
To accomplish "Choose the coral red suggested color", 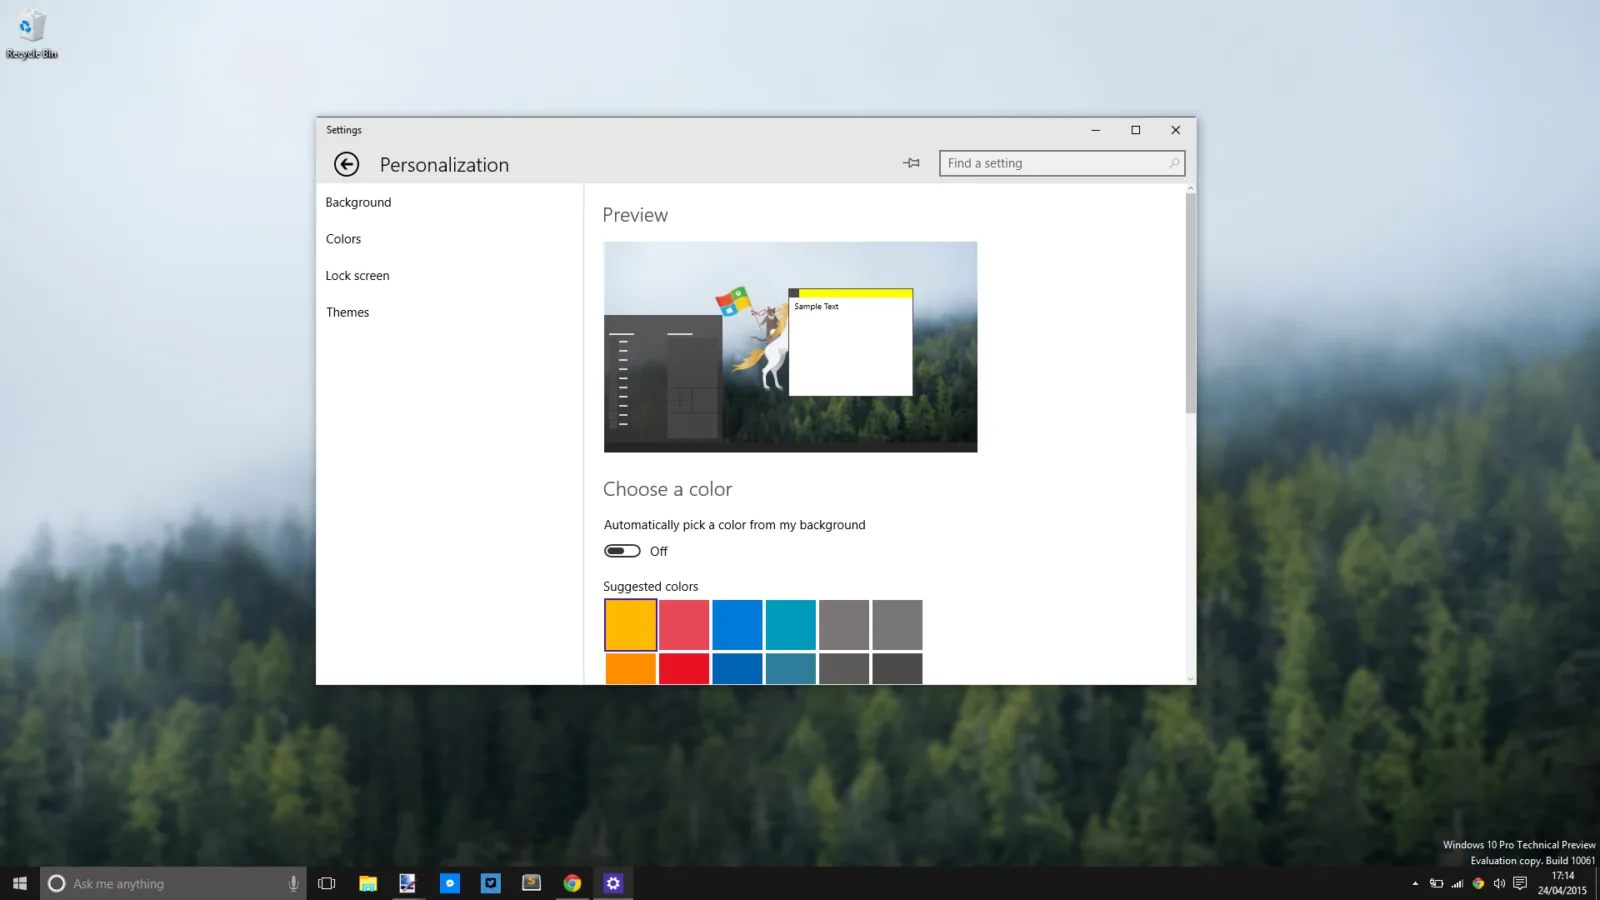I will pyautogui.click(x=684, y=625).
